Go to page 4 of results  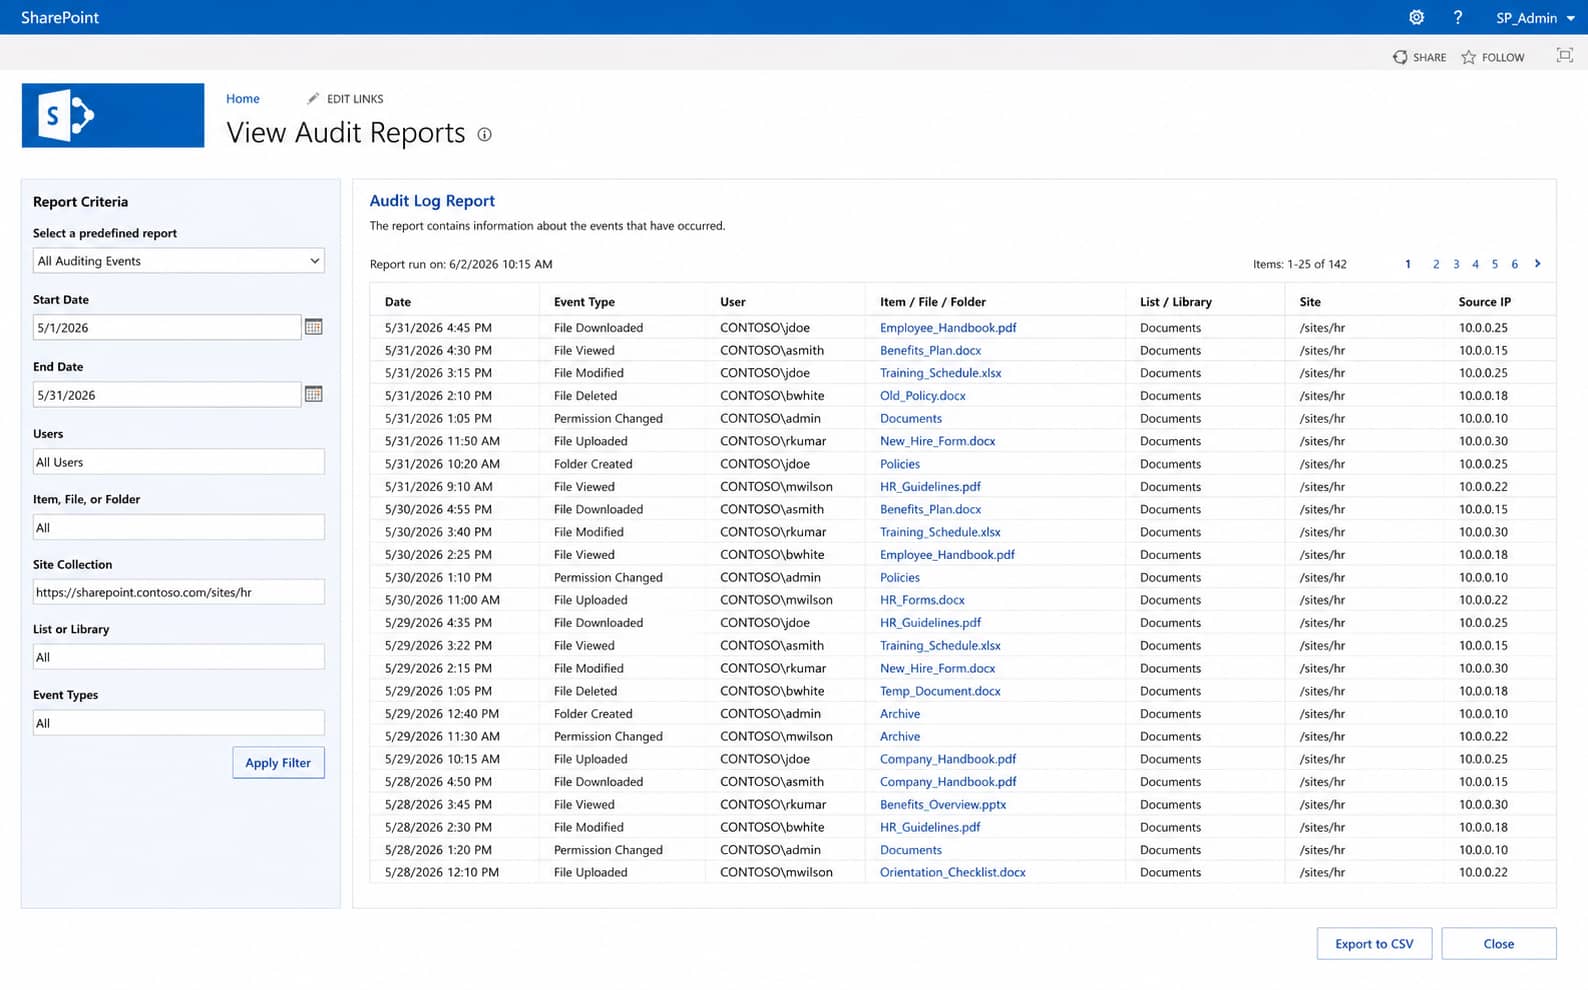[x=1475, y=264]
